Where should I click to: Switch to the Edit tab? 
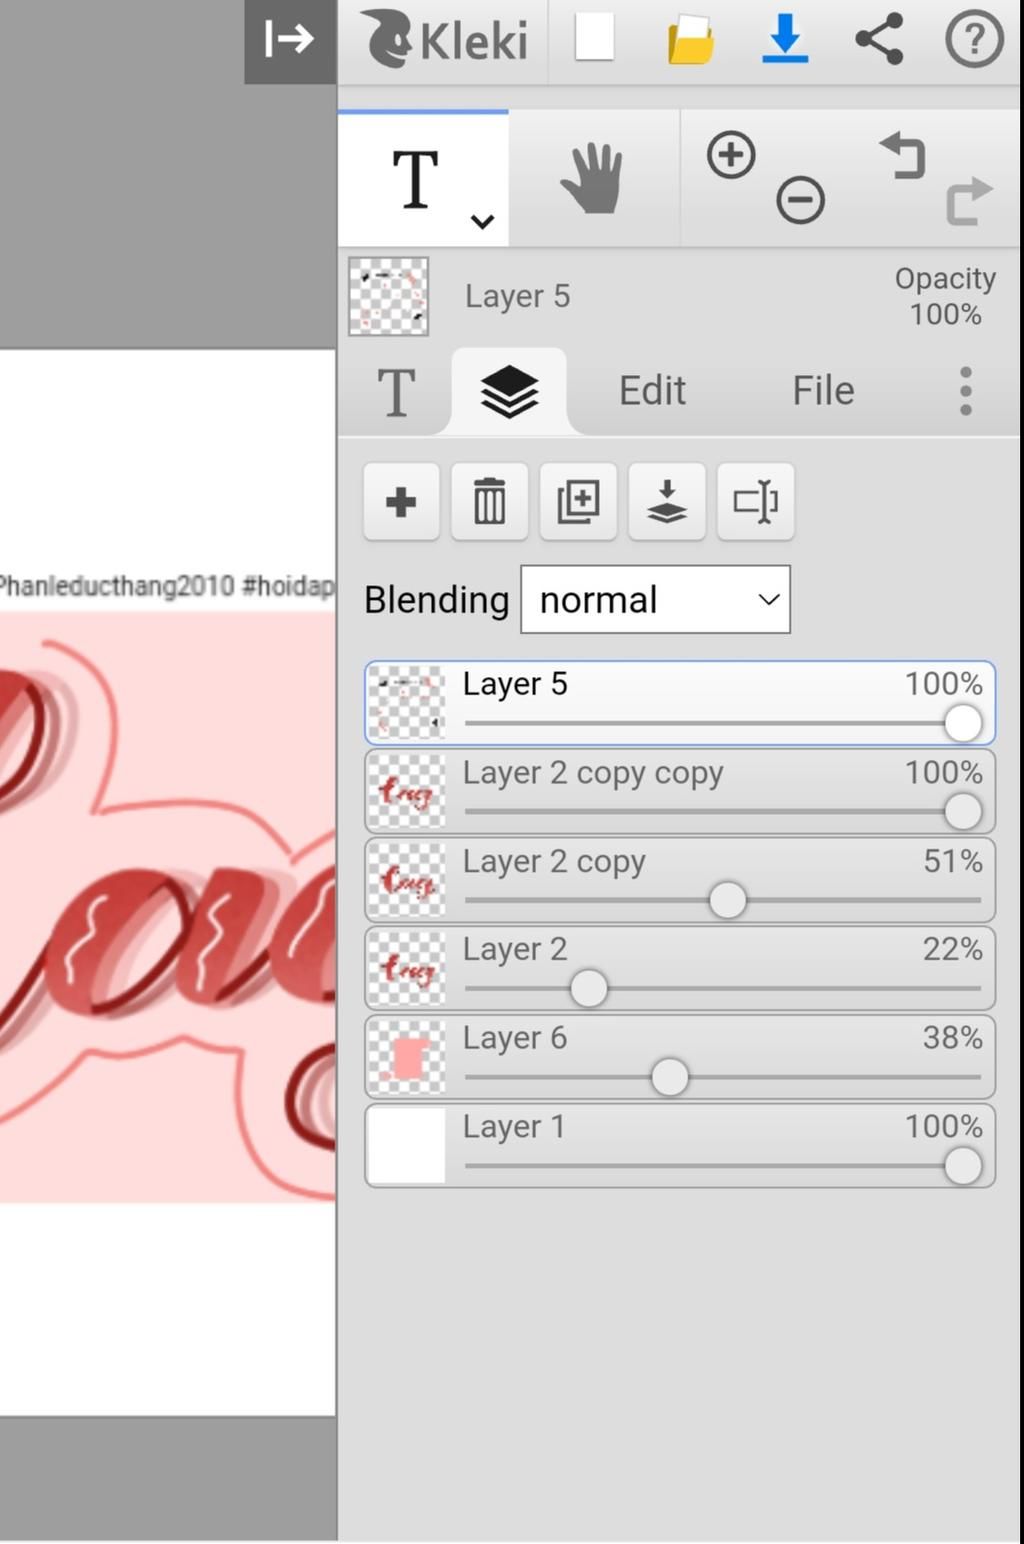coord(652,391)
